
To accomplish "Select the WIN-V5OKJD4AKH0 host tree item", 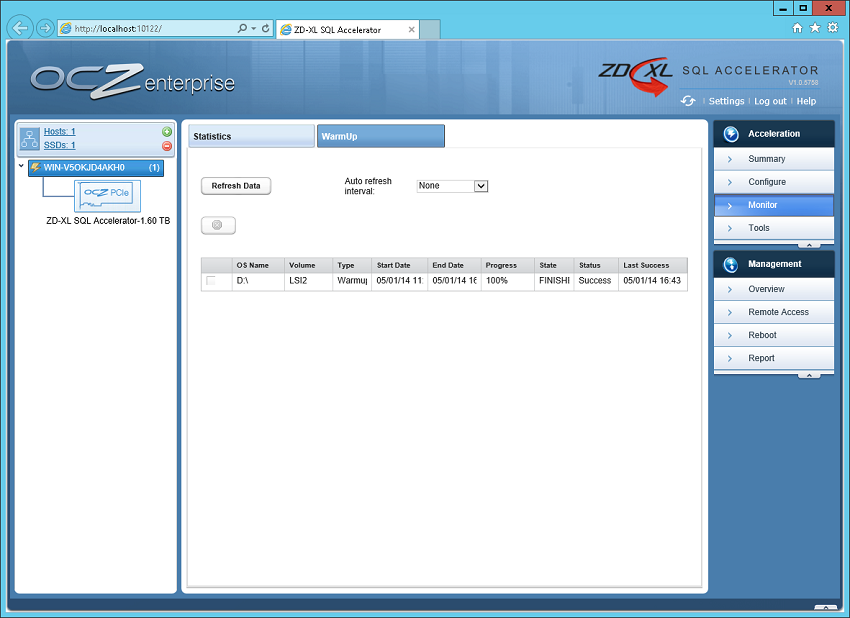I will pyautogui.click(x=96, y=168).
